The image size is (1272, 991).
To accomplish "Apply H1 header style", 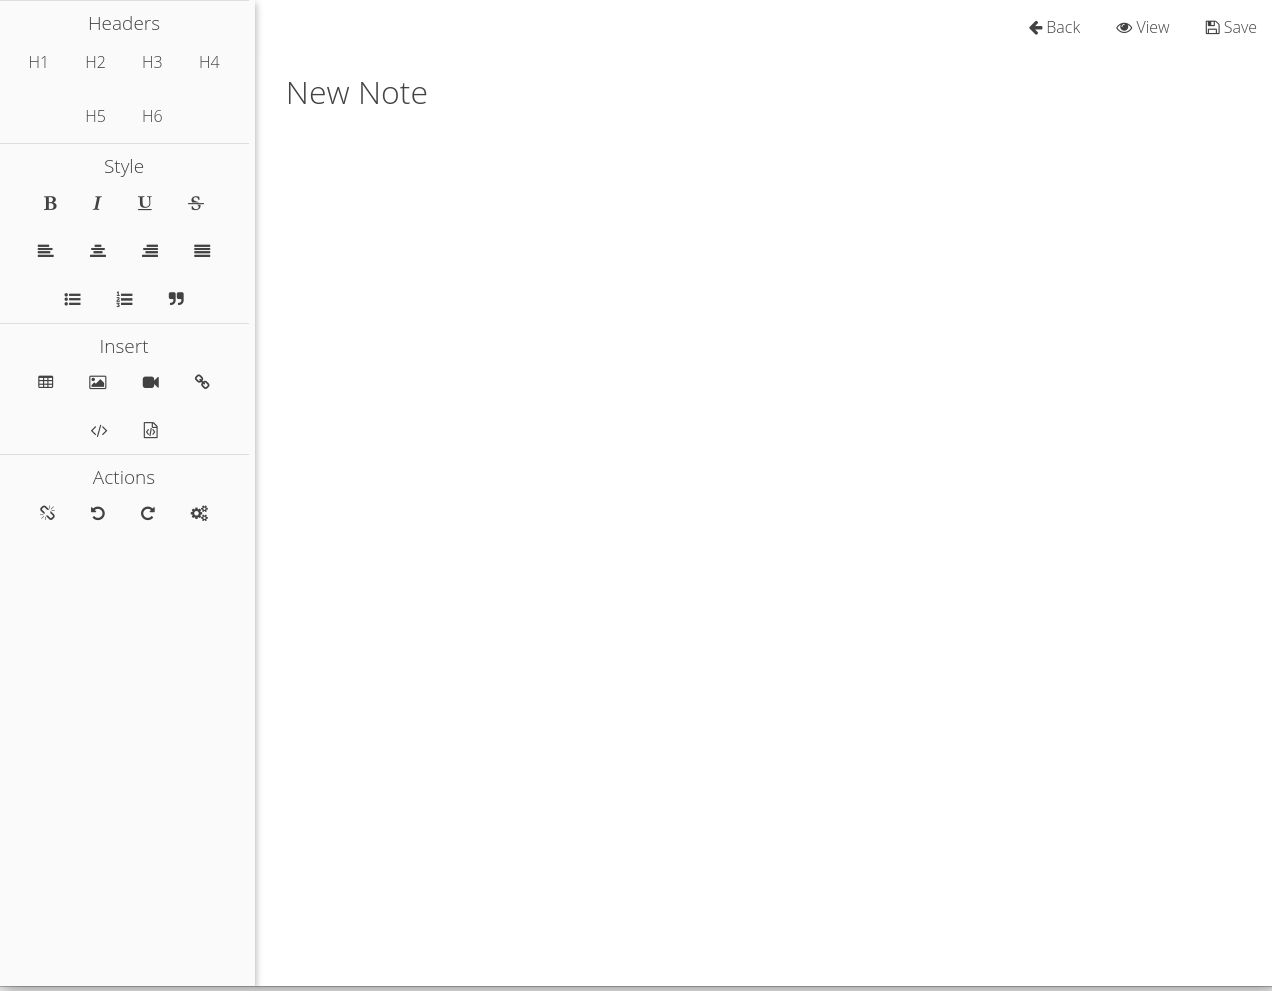I will click(38, 62).
